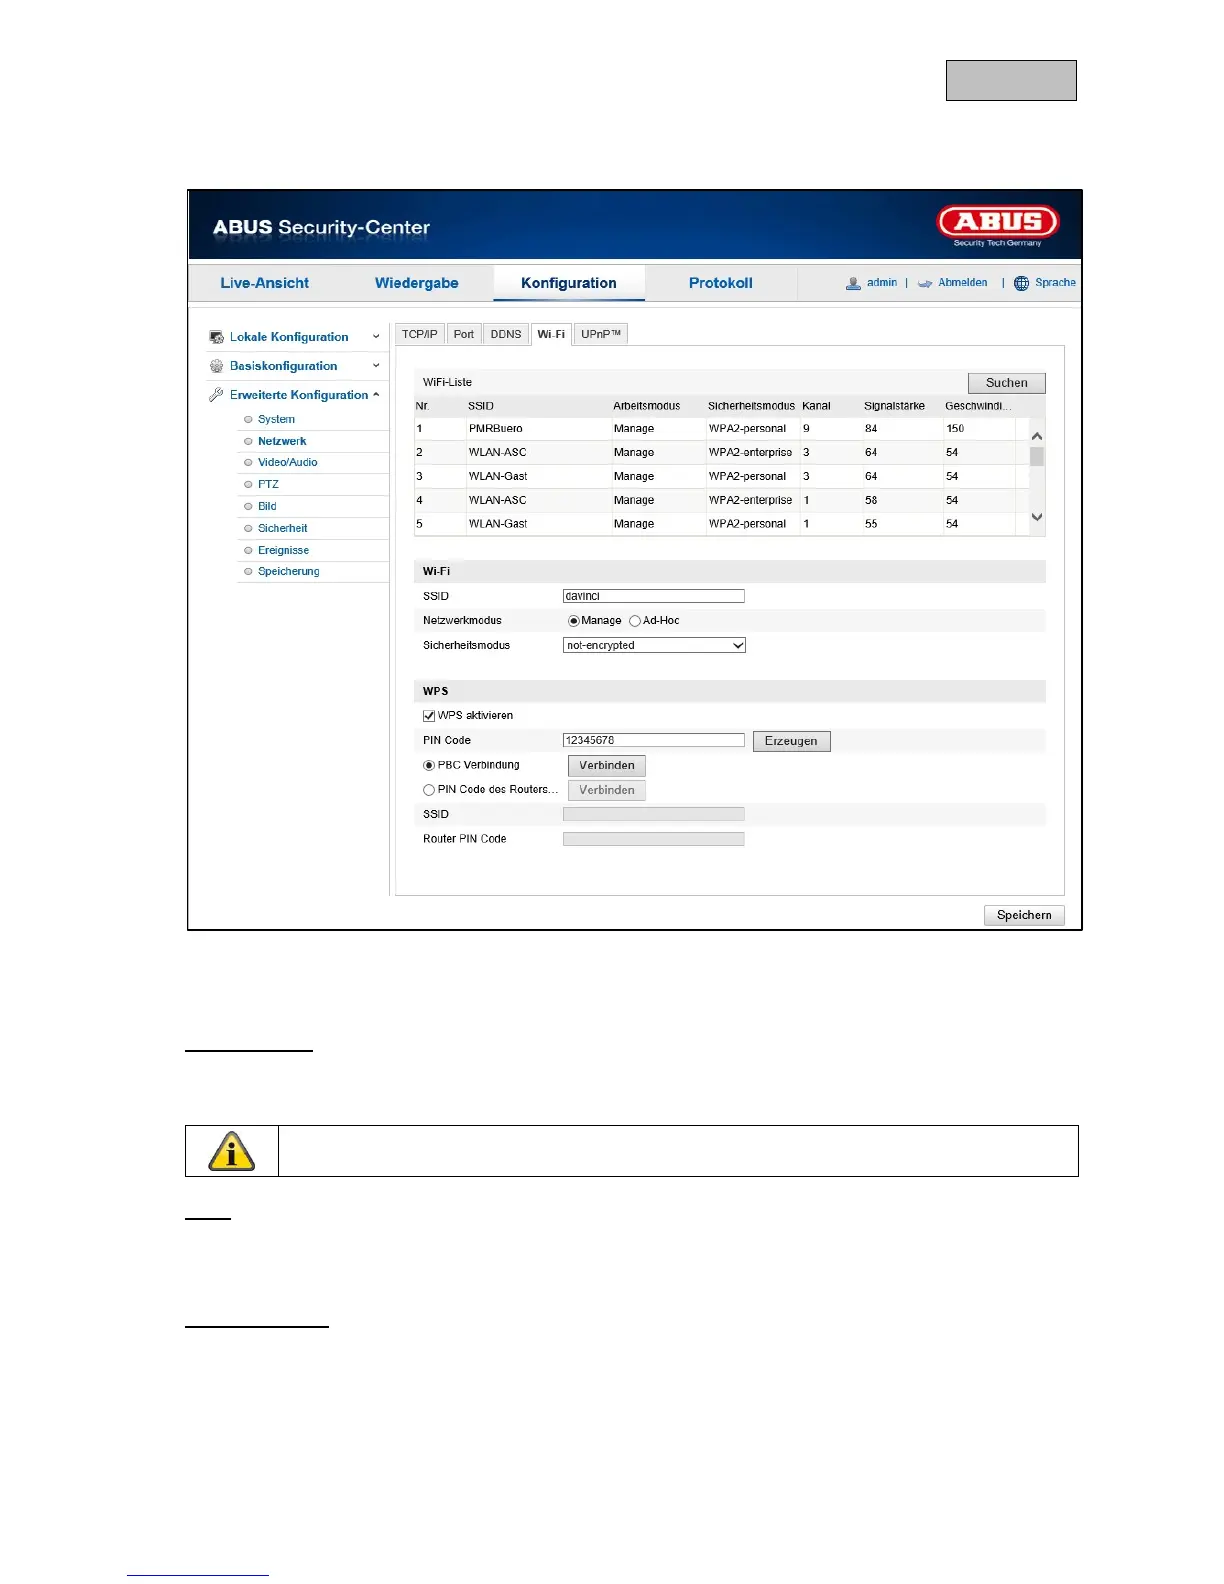This screenshot has width=1224, height=1584.
Task: Select the PBC Verbindung radio button
Action: click(429, 766)
